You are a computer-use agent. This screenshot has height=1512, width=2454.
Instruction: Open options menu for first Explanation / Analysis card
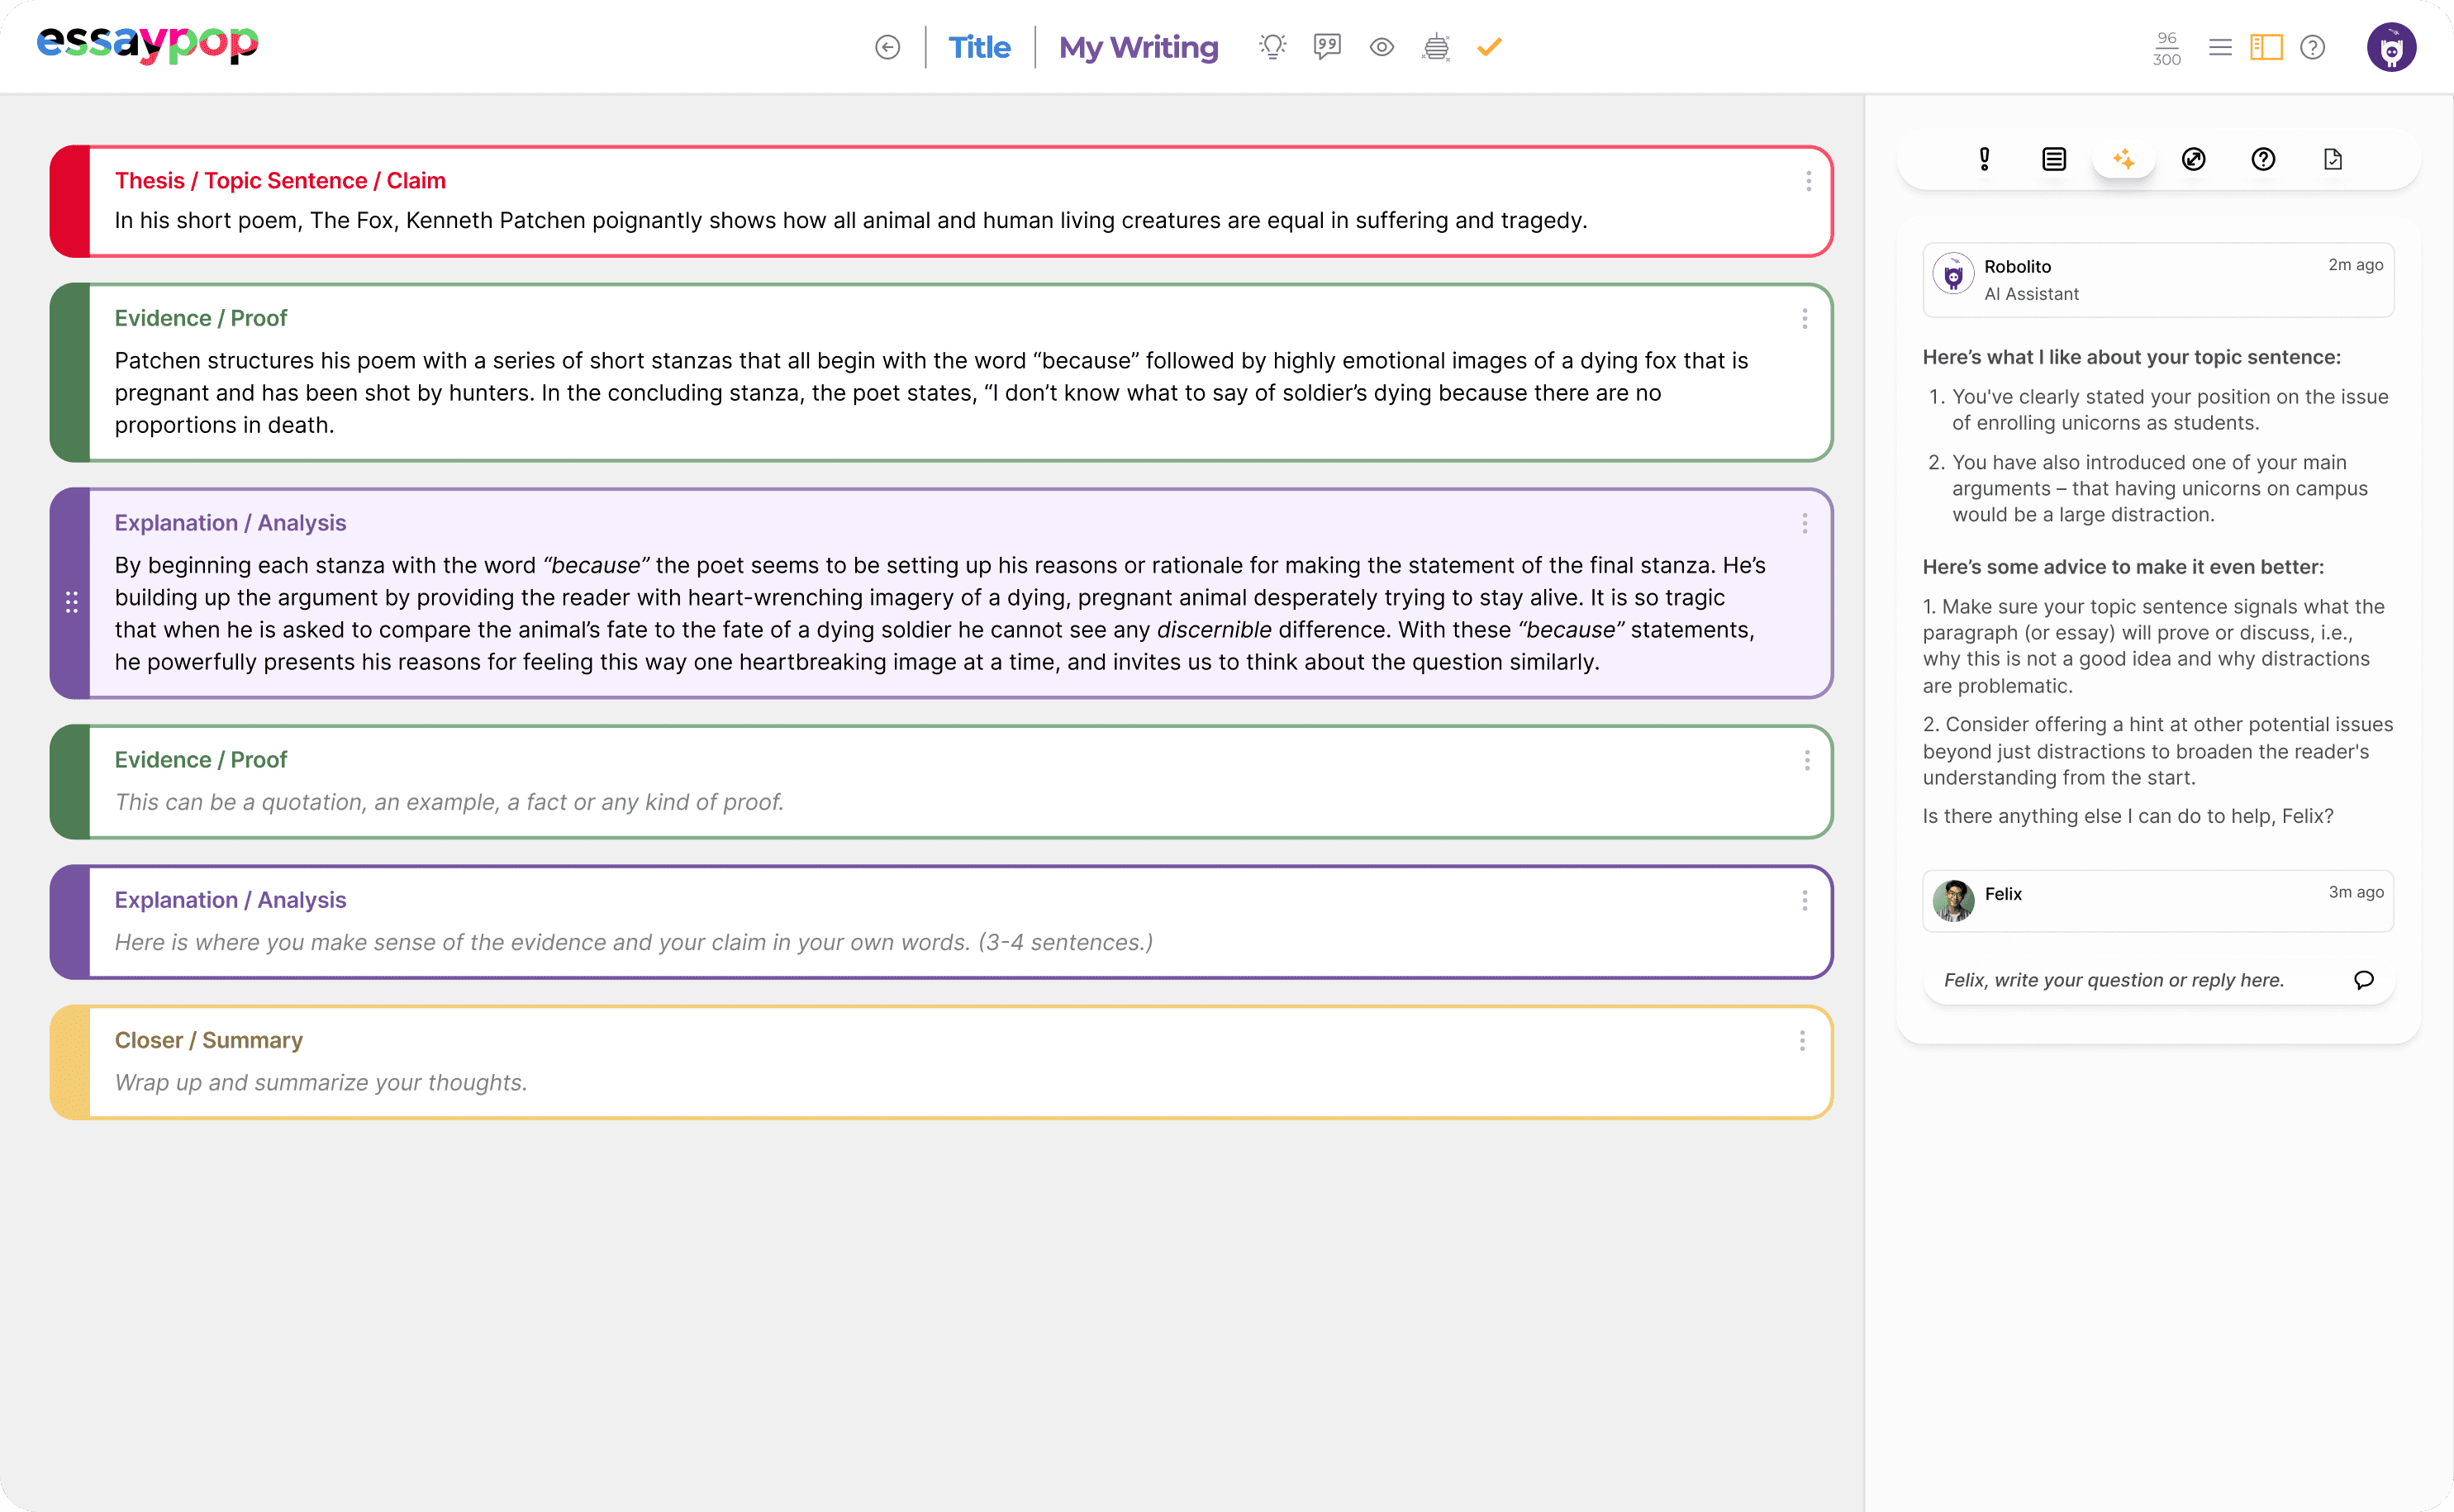coord(1804,524)
